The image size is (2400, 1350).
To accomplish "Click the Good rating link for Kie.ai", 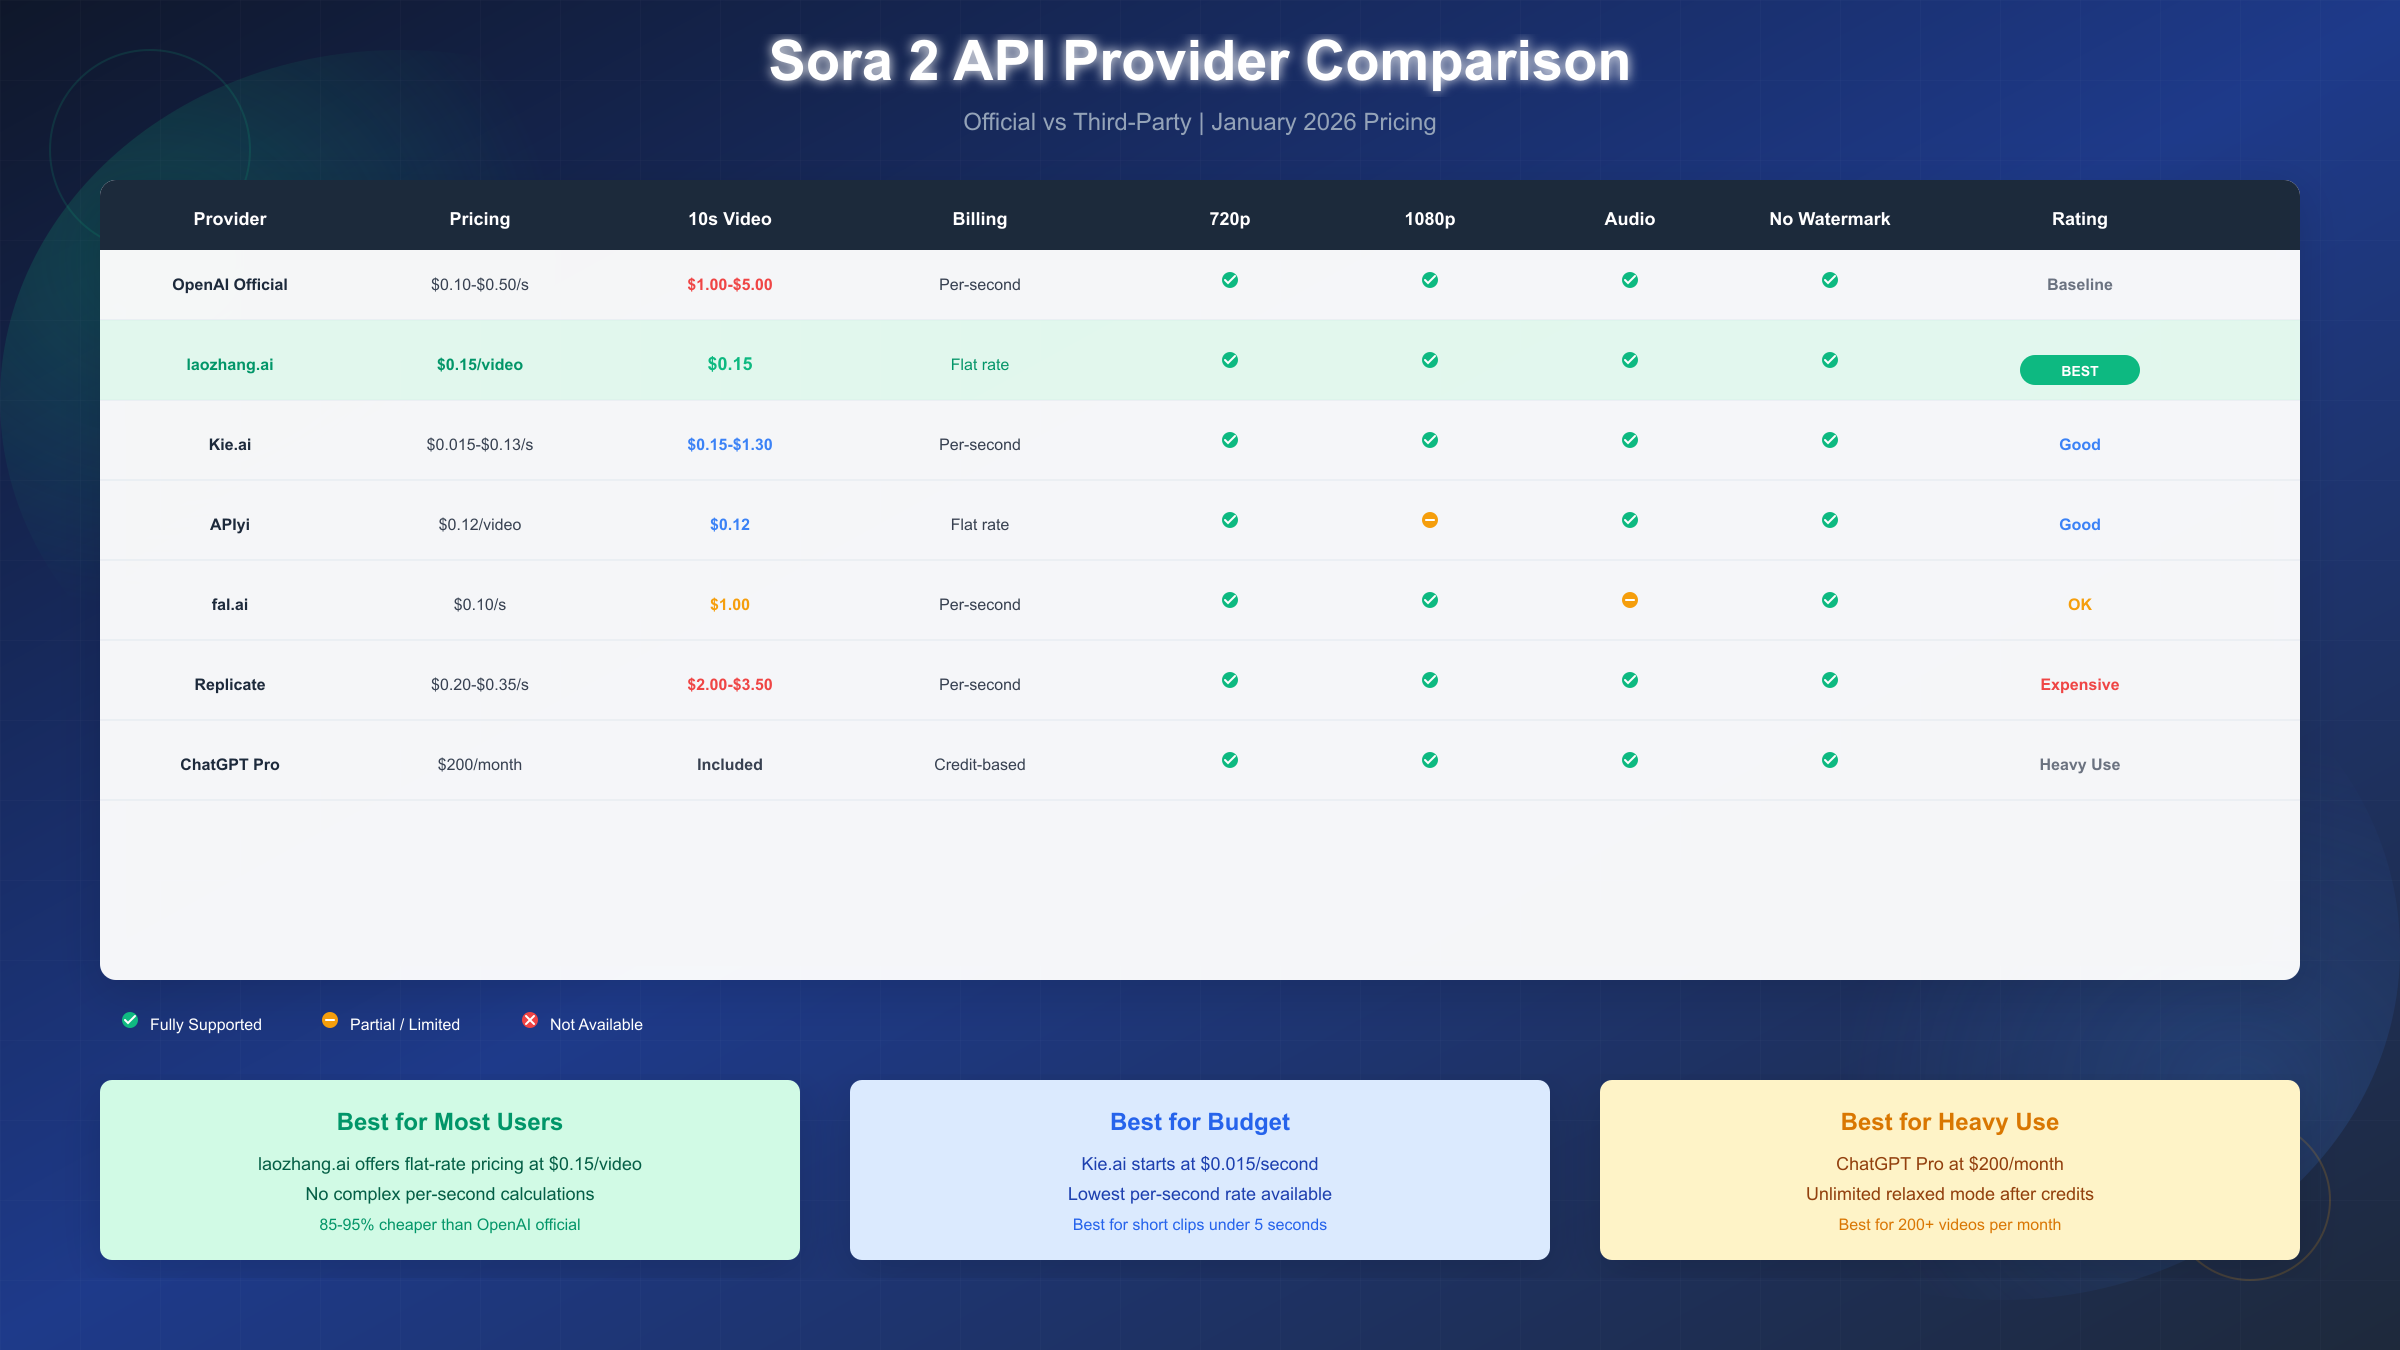I will (x=2079, y=444).
